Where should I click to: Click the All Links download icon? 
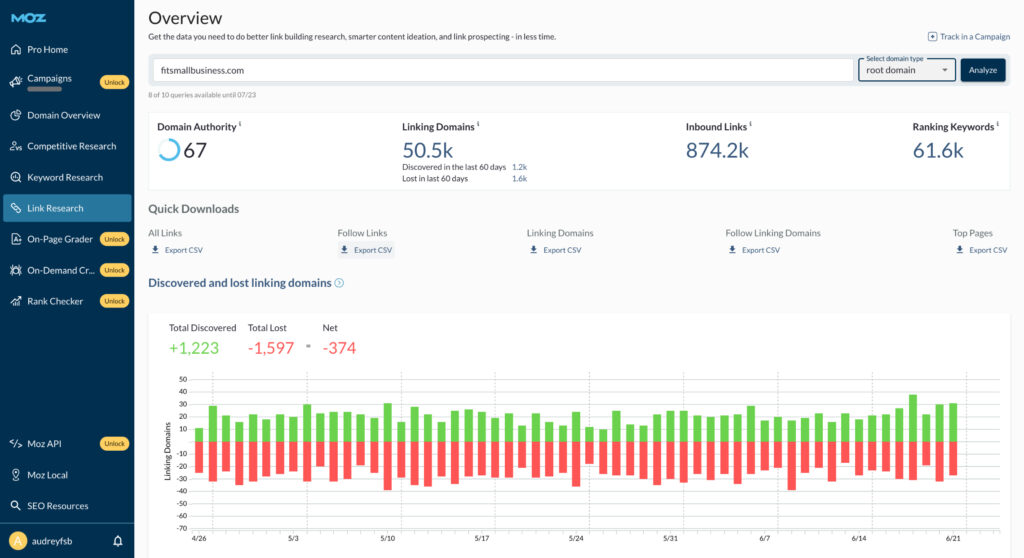(x=155, y=250)
